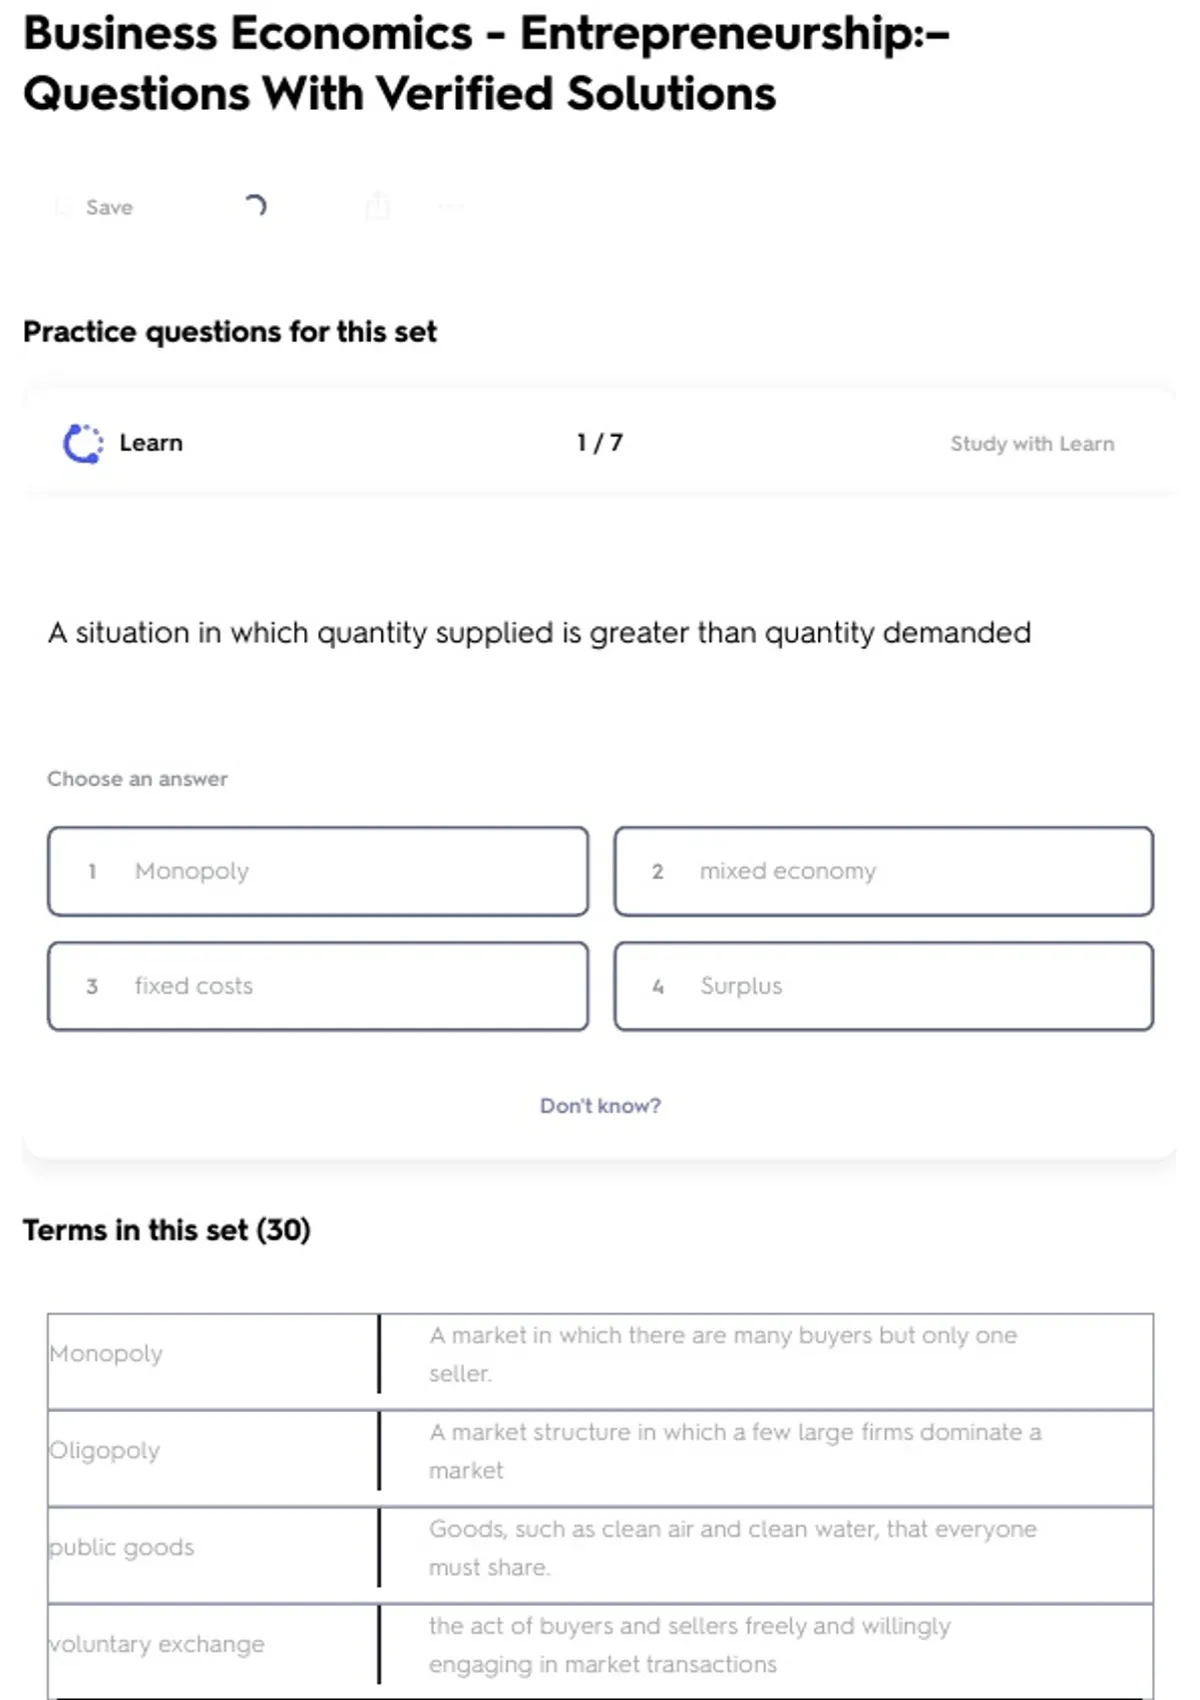Open the three-dots more options menu
Viewport: 1200px width, 1700px height.
click(x=450, y=207)
